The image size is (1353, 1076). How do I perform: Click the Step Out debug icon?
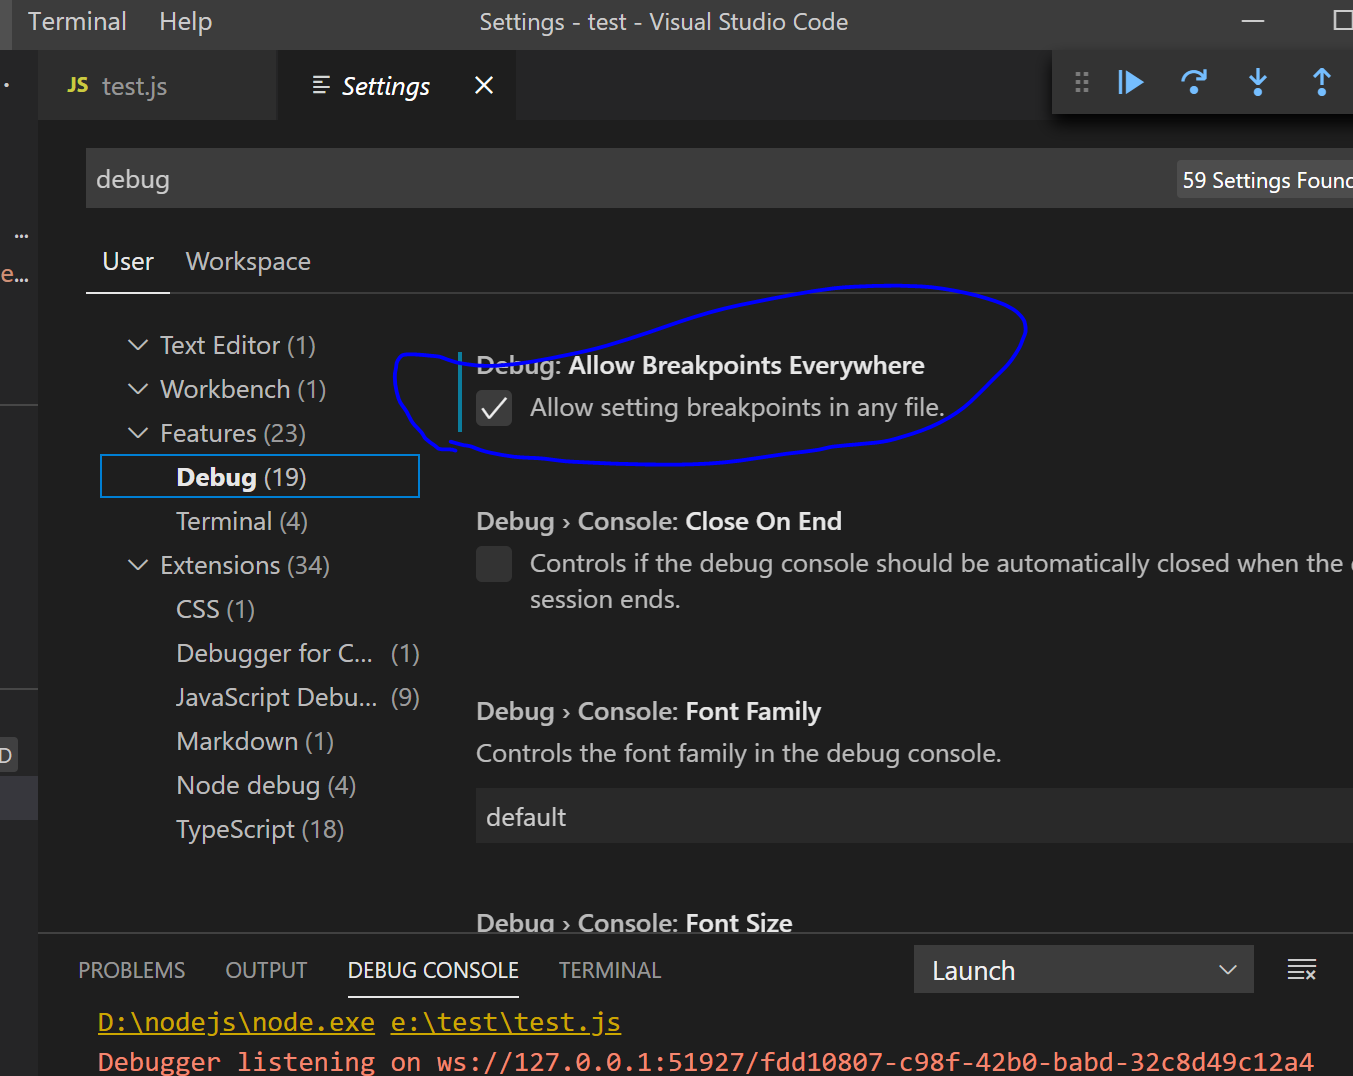tap(1321, 82)
